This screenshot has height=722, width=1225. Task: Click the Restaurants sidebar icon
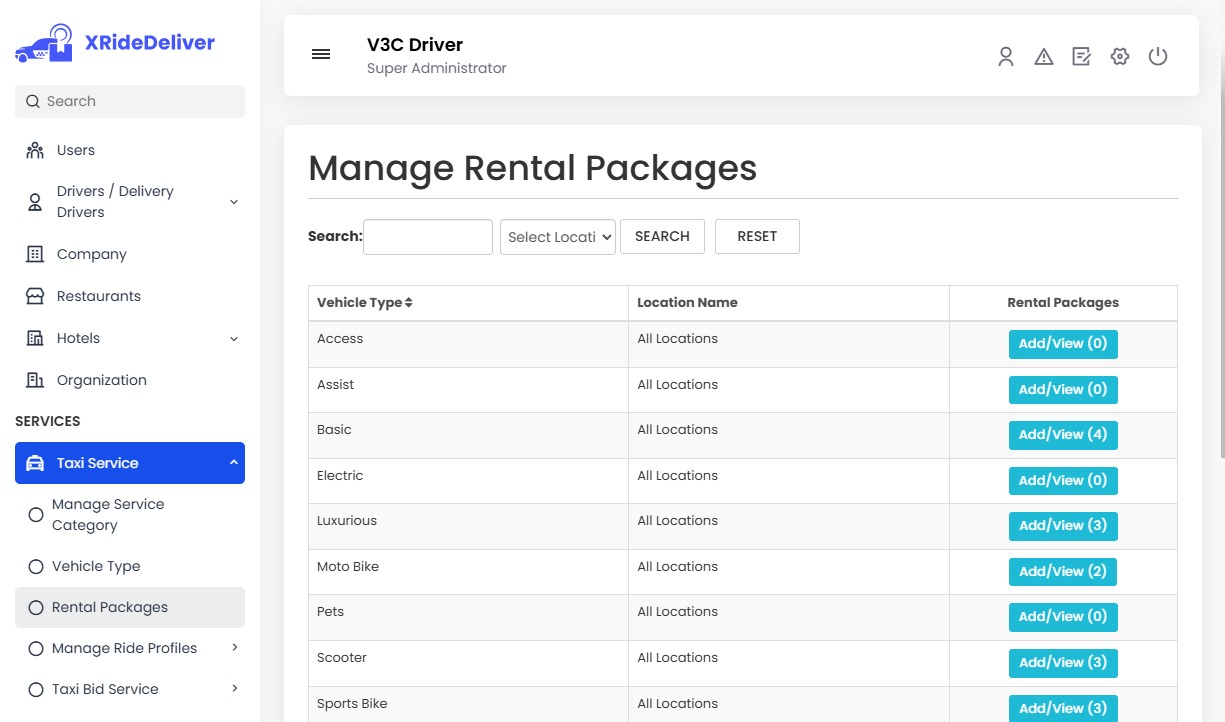(x=34, y=296)
